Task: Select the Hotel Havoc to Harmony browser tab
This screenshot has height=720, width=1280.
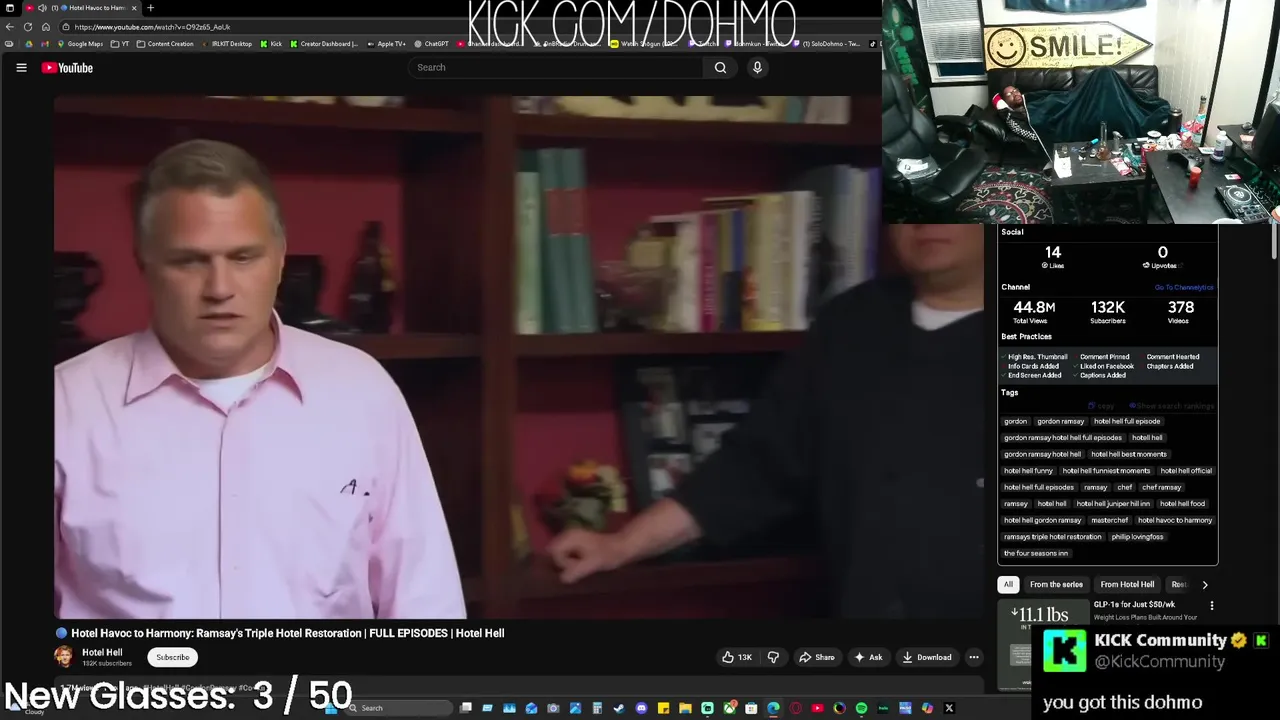Action: coord(83,8)
